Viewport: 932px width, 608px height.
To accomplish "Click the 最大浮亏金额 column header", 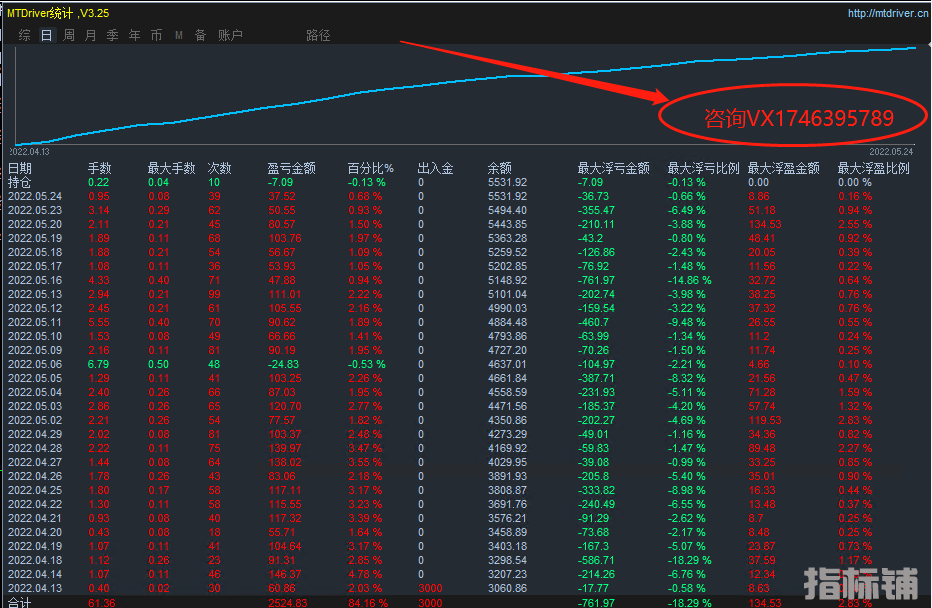I will click(613, 169).
